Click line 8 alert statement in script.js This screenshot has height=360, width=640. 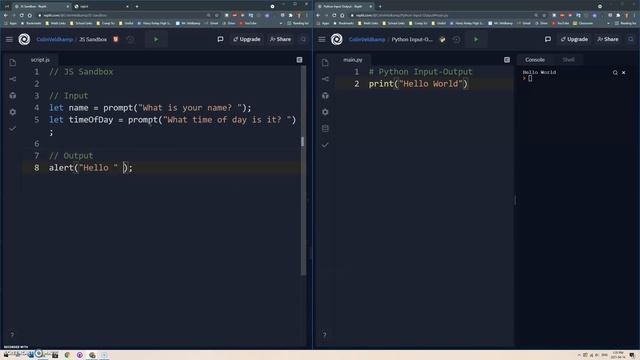pos(91,168)
